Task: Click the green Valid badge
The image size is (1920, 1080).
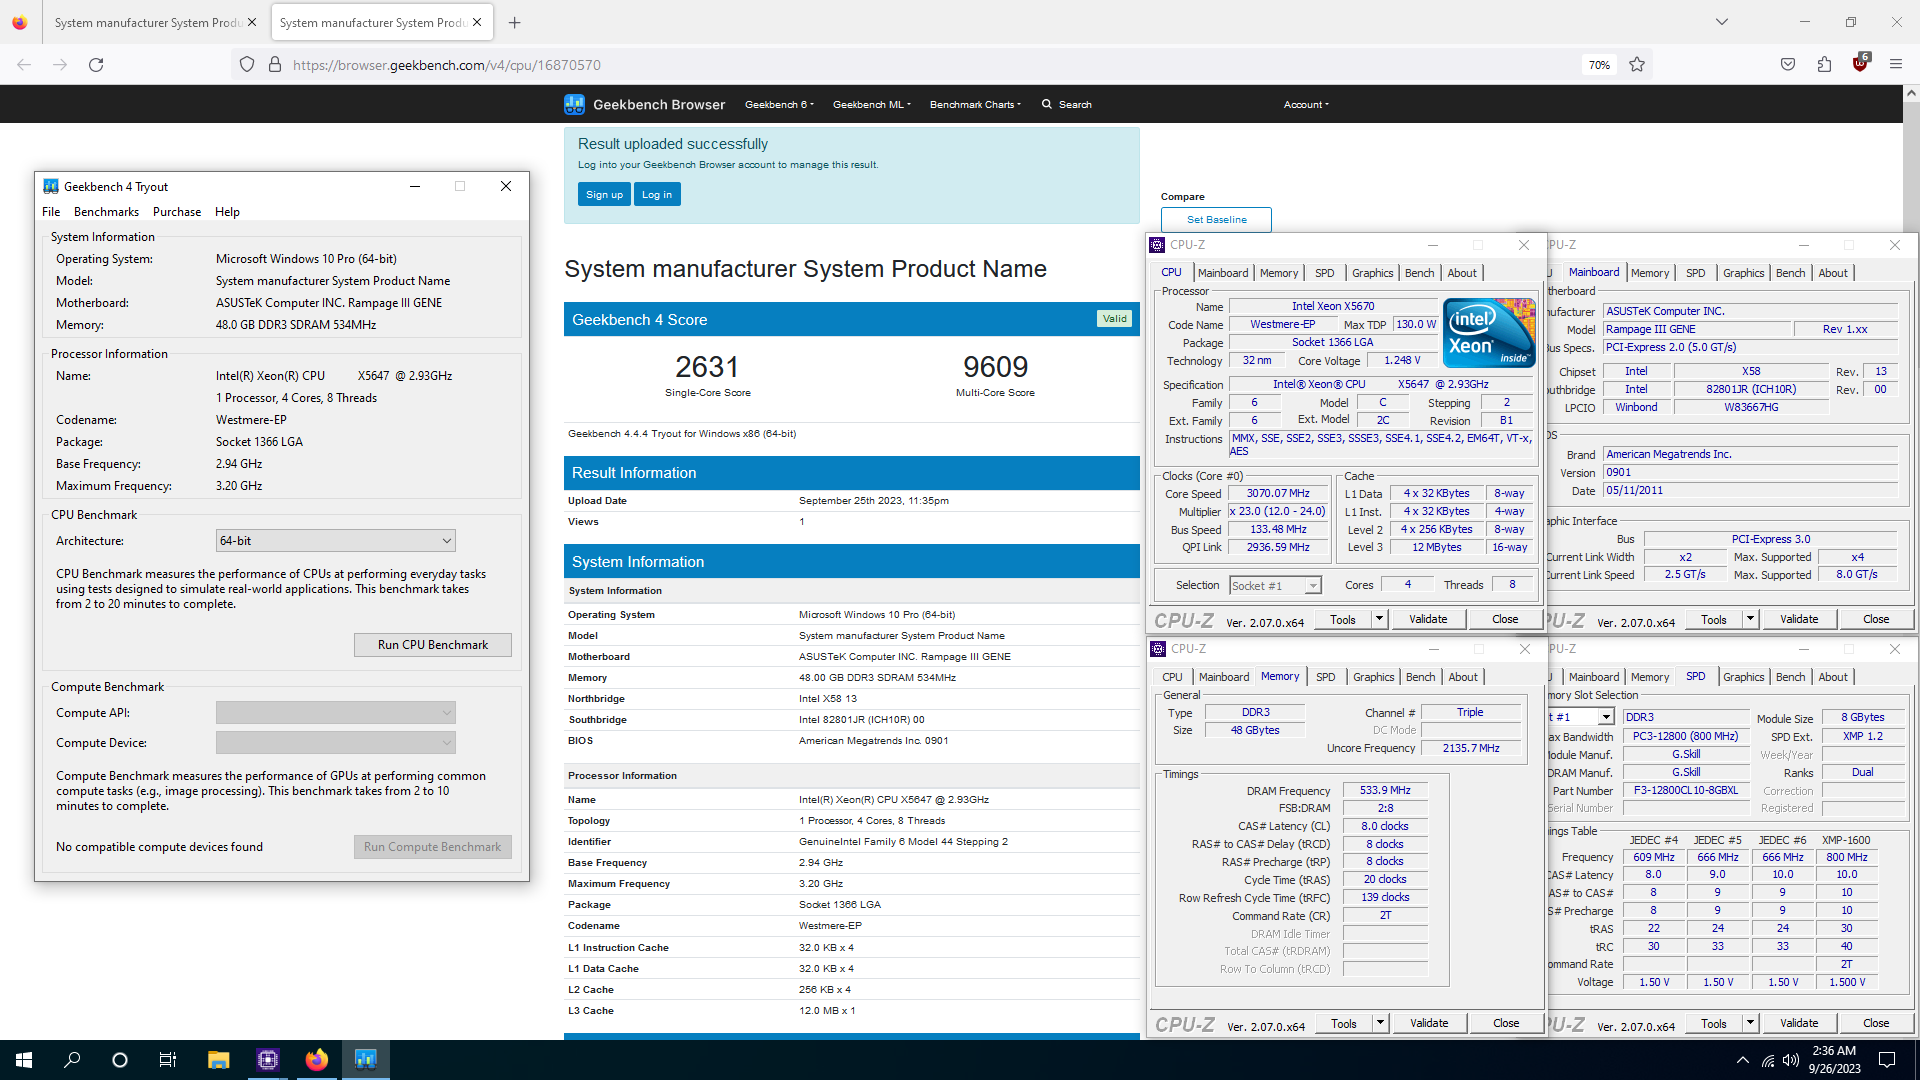Action: point(1114,319)
